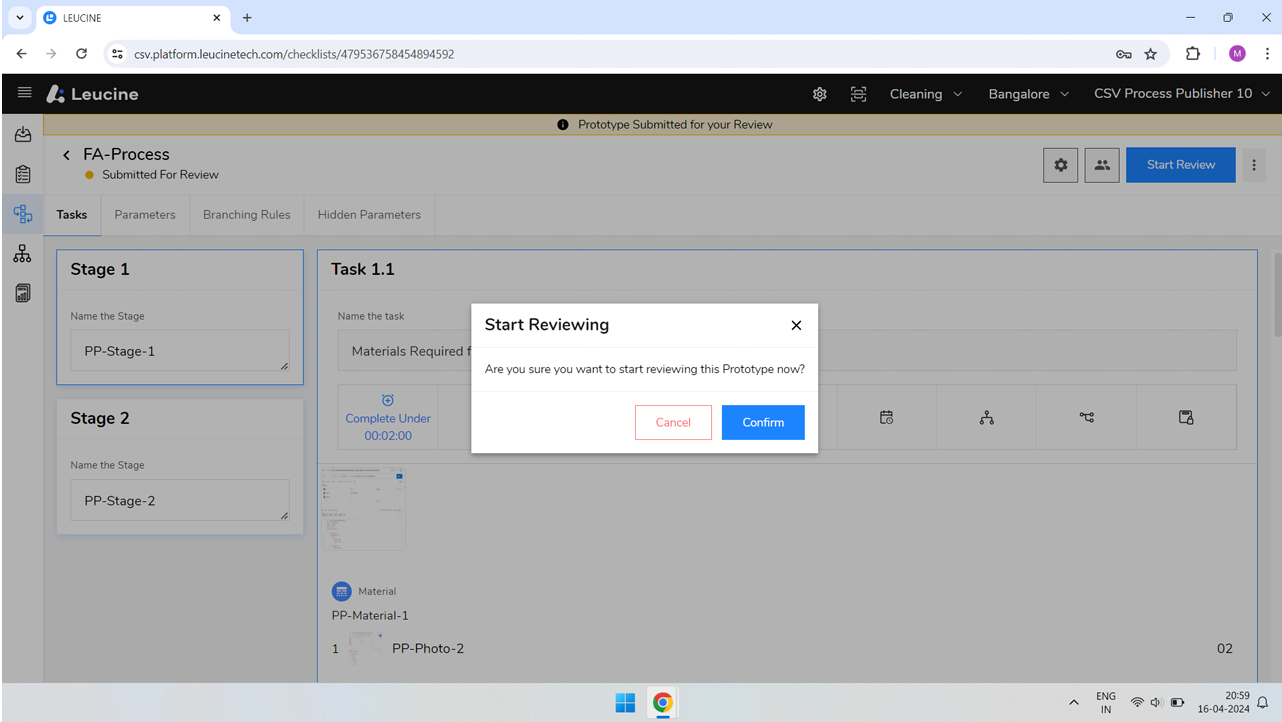Click the hierarchy icon in the sidebar
The width and height of the screenshot is (1282, 722).
click(x=22, y=253)
